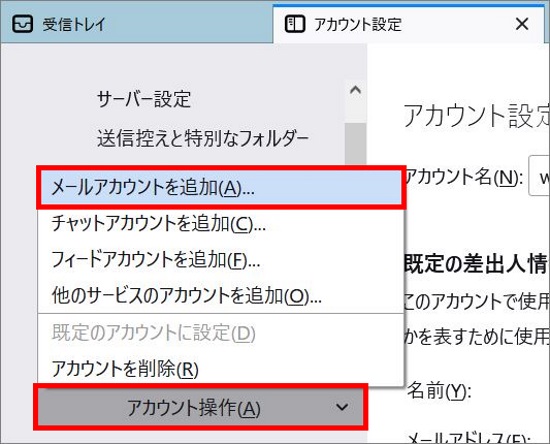
Task: Click the inbox tray icon on 受信トレイ tab
Action: (22, 24)
